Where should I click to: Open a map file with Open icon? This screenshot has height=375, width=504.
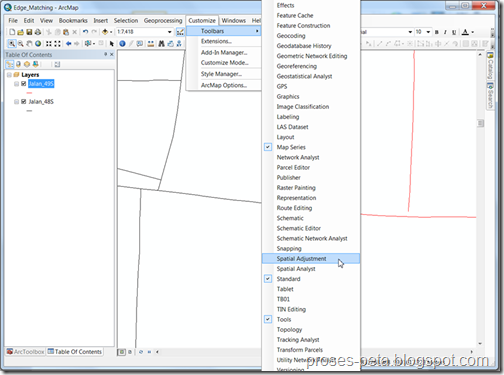(x=21, y=32)
